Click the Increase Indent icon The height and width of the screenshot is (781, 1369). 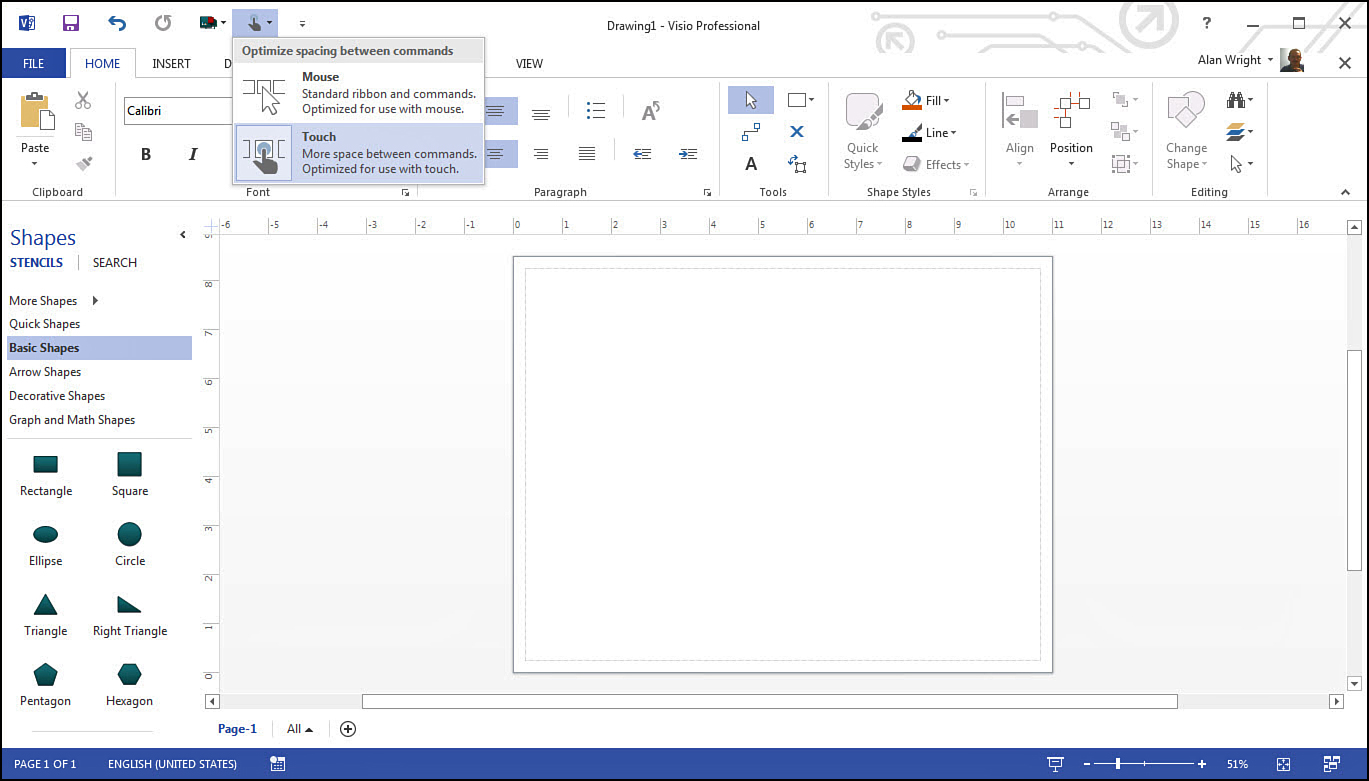pos(688,154)
